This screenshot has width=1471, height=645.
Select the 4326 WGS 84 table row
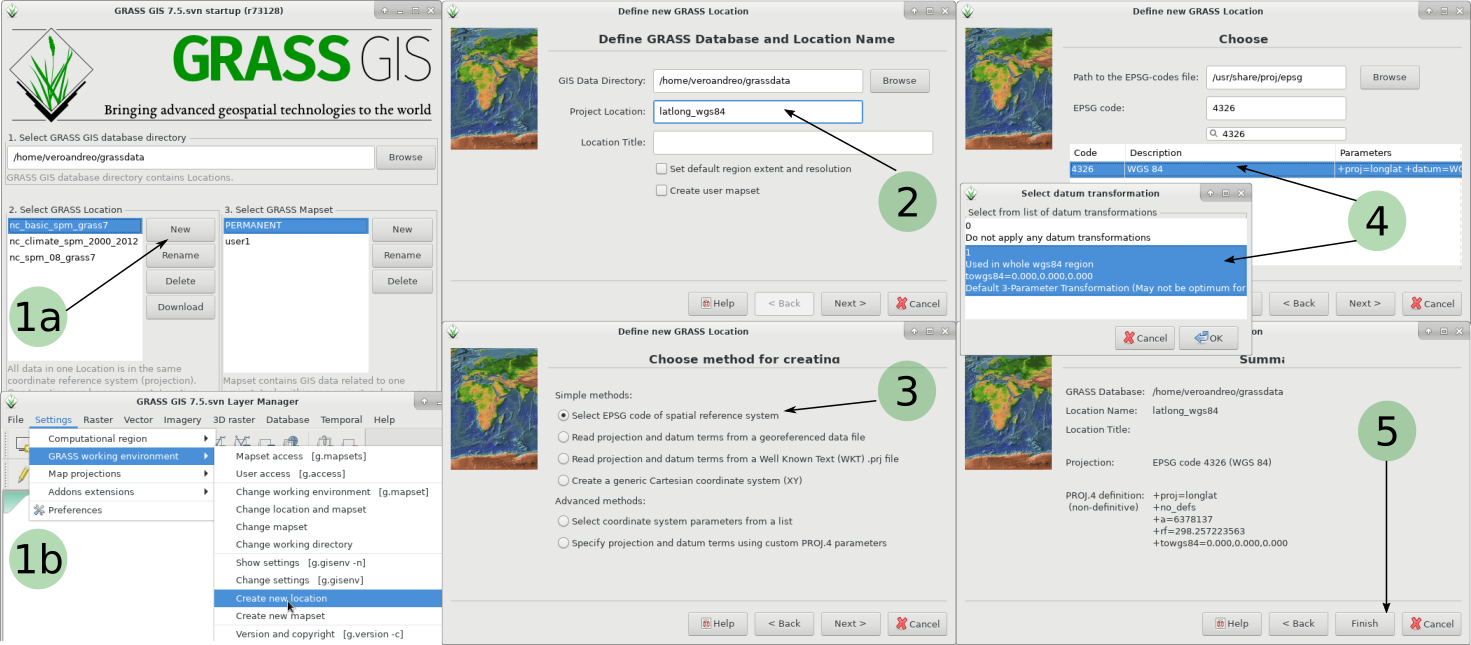coord(1266,169)
